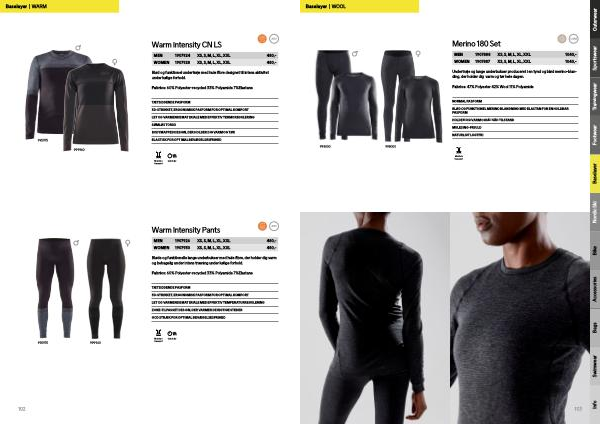The image size is (600, 424).
Task: Click the orange color swatch beside Warm Intensity CN LS
Action: (262, 39)
